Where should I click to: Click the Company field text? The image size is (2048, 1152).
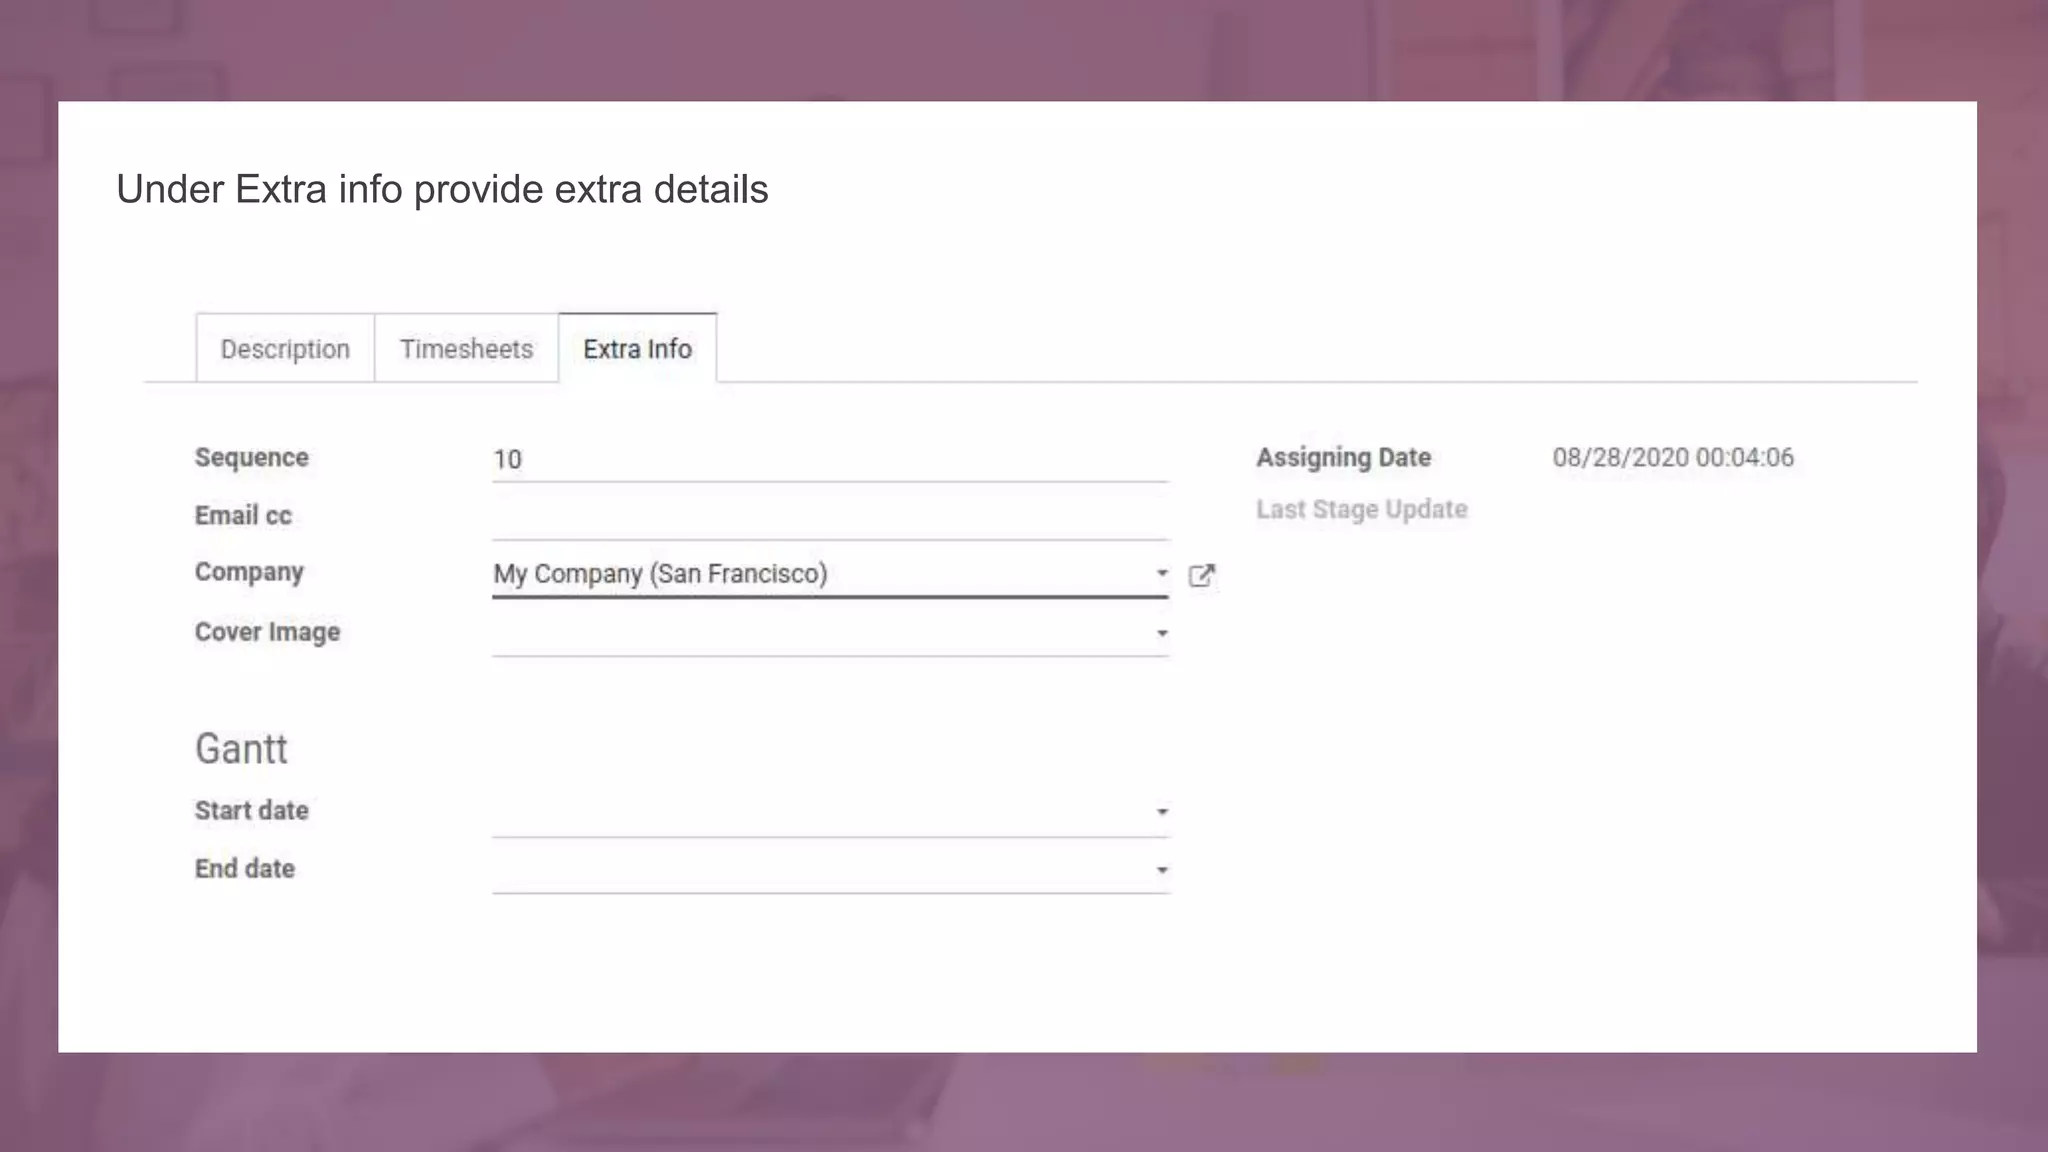click(x=660, y=574)
